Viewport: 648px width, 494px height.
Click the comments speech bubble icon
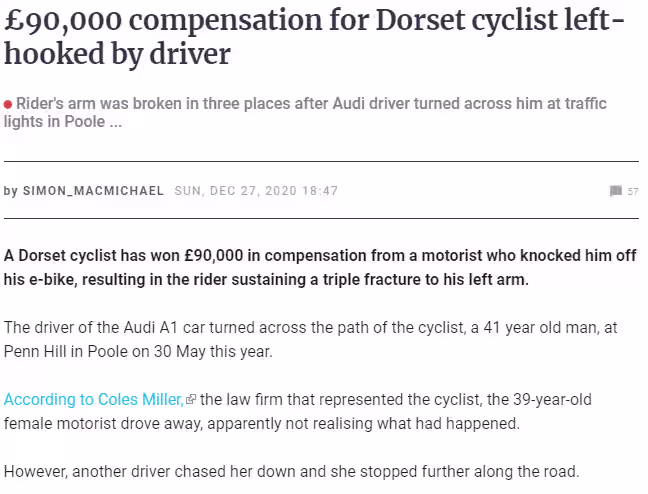pos(615,191)
